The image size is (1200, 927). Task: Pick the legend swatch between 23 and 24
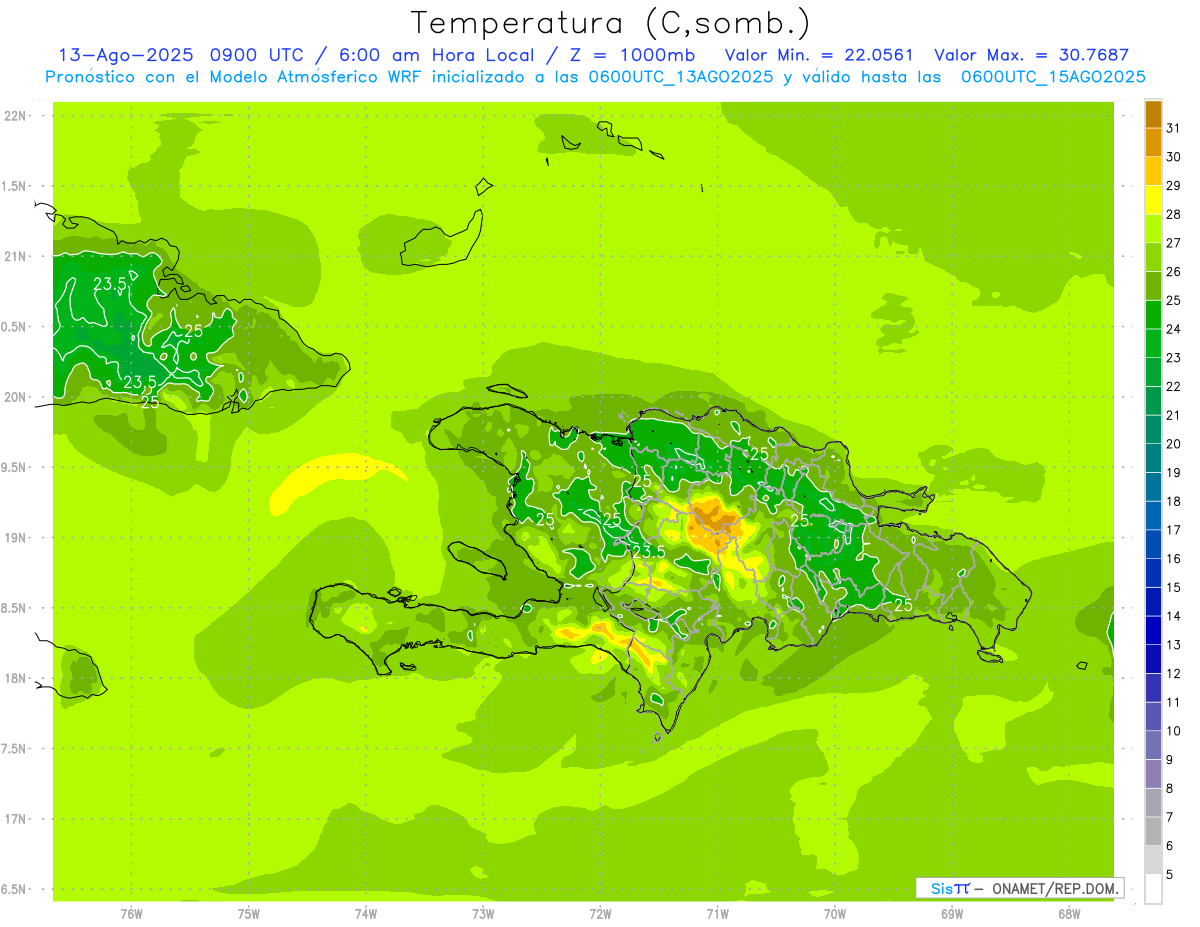1153,343
